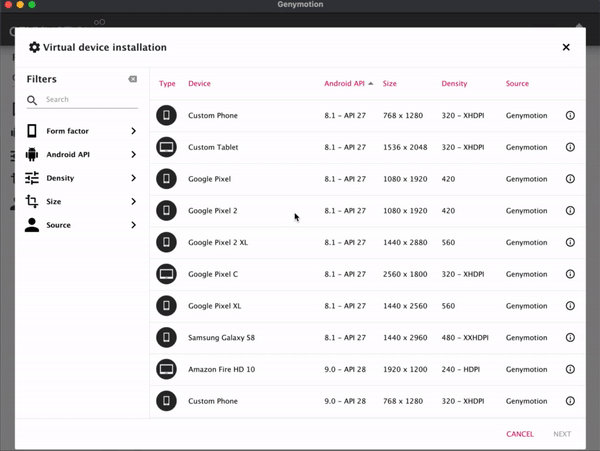Image resolution: width=600 pixels, height=451 pixels.
Task: Click the Amazon Fire HD 10 tablet icon
Action: pyautogui.click(x=166, y=370)
